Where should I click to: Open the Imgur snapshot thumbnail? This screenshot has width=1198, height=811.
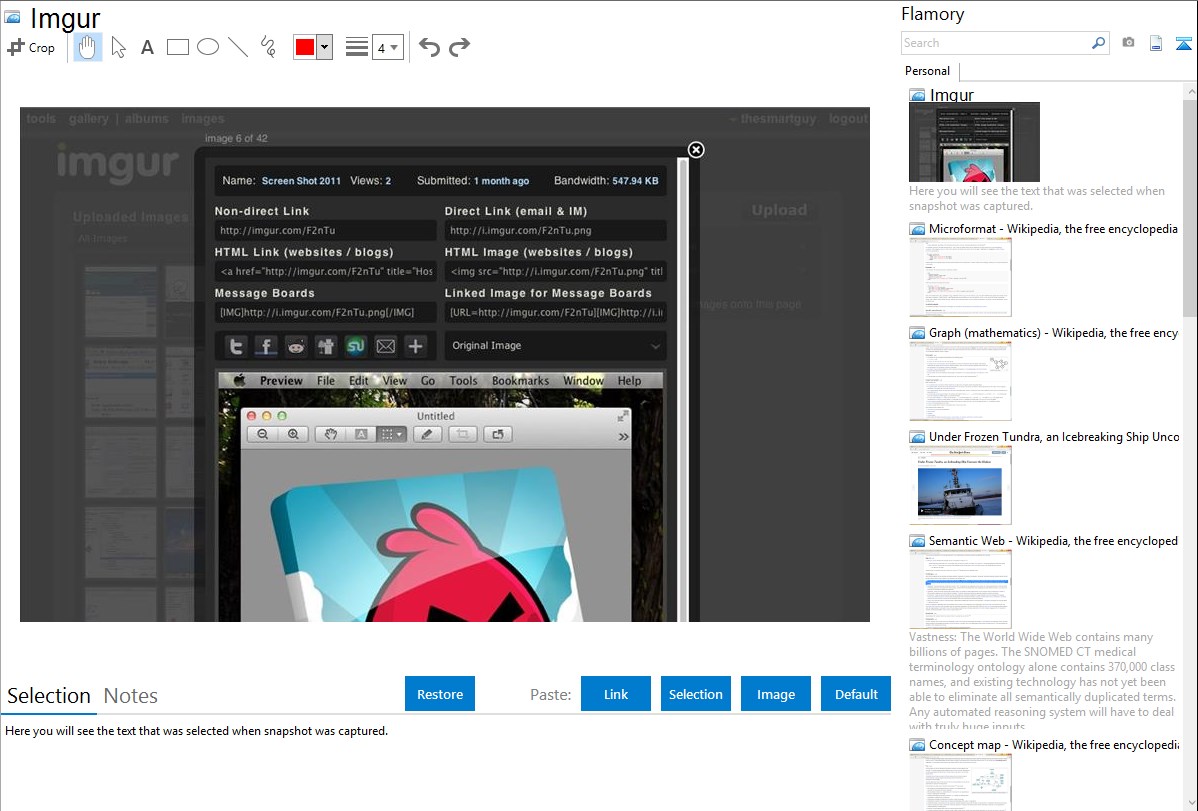(x=974, y=142)
